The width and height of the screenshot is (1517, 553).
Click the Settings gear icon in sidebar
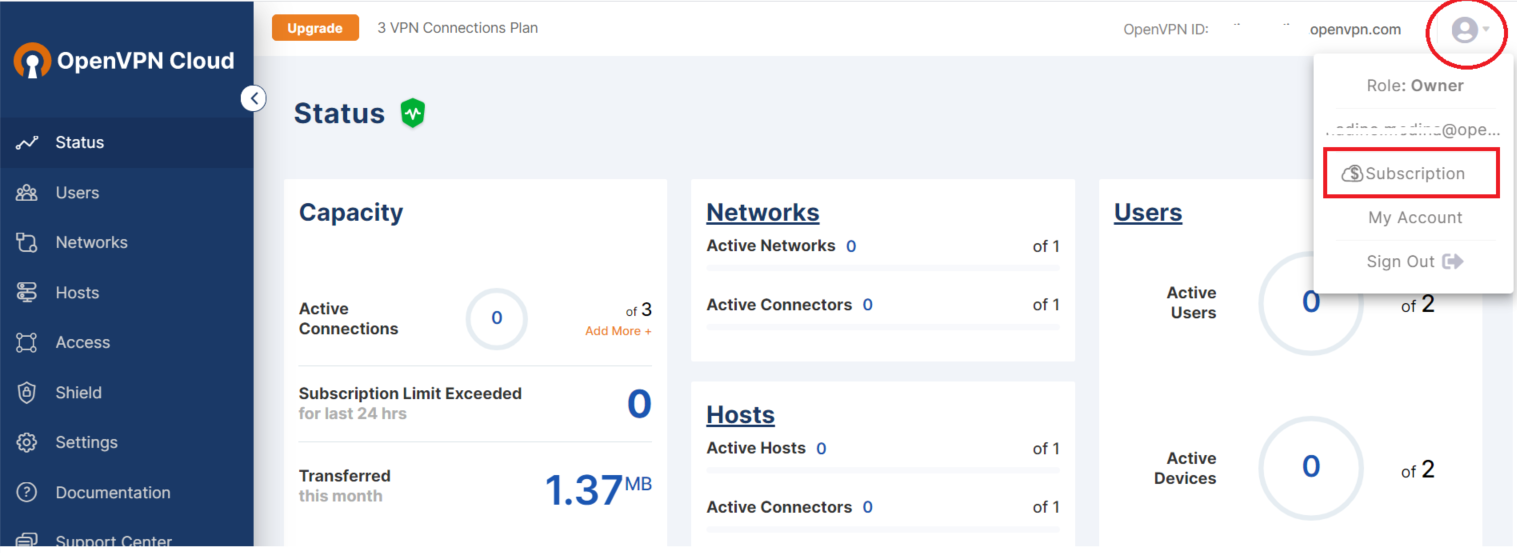tap(27, 442)
